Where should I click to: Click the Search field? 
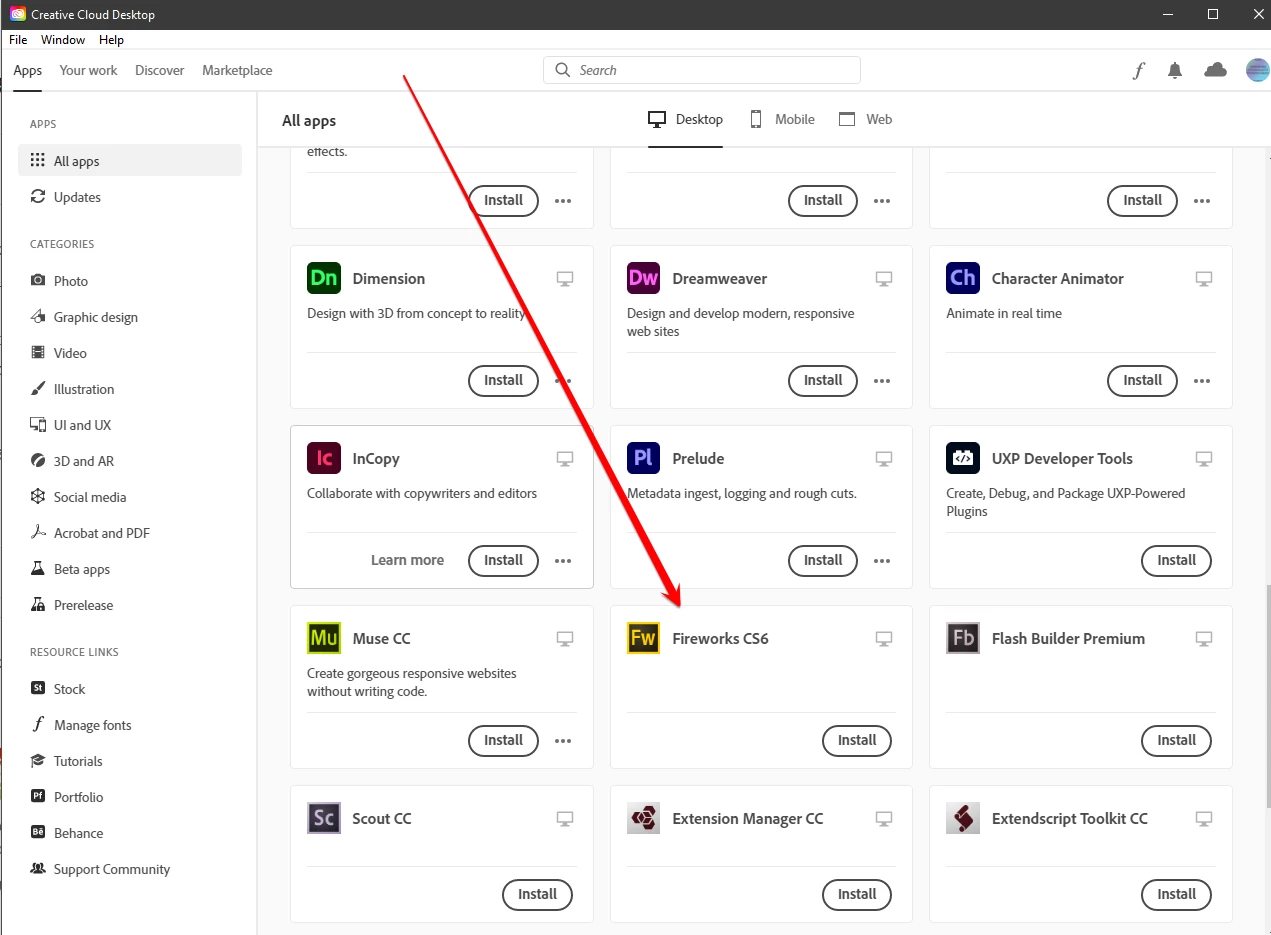pos(702,70)
